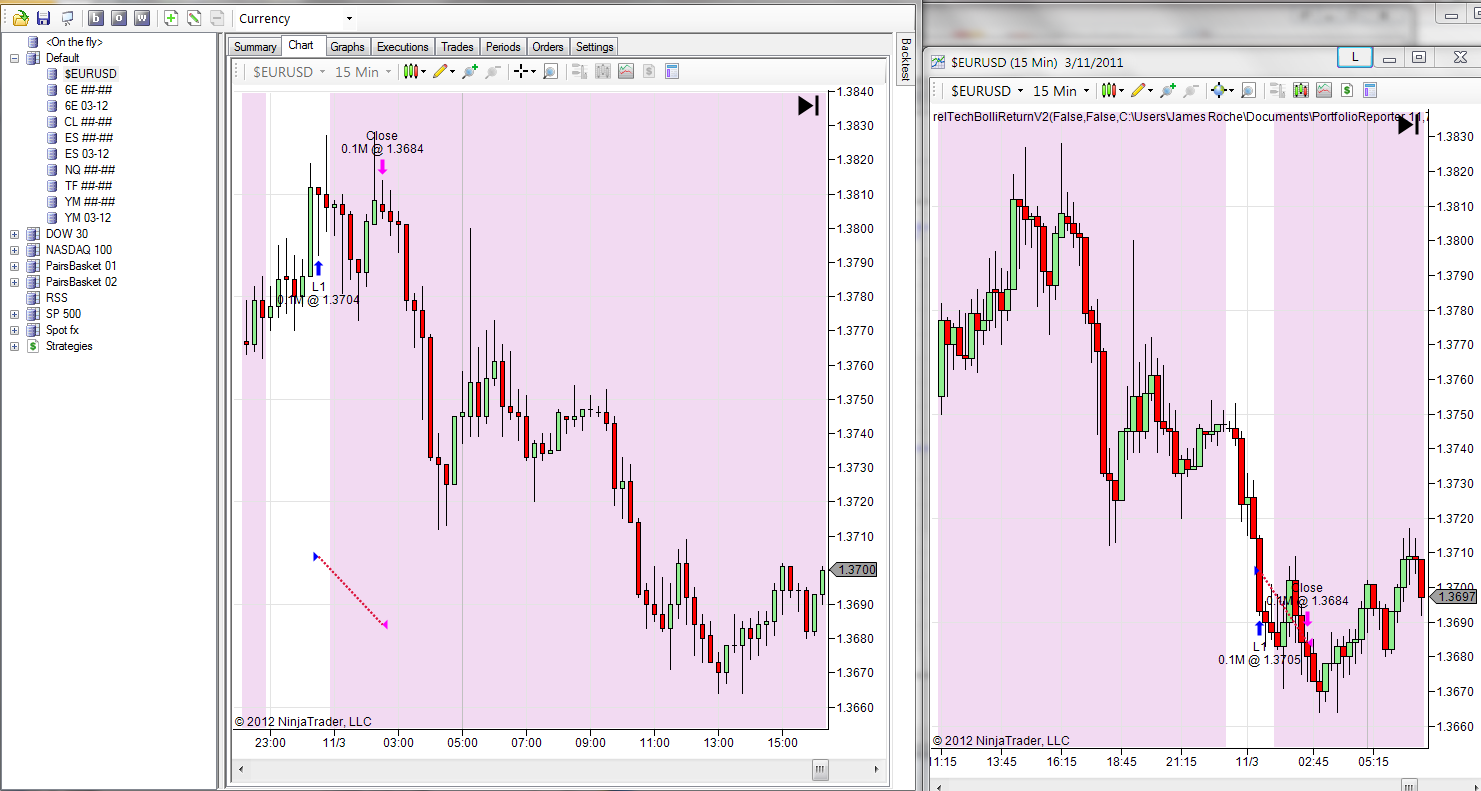The width and height of the screenshot is (1481, 791).
Task: Expand the PairsBasket 02 list
Action: click(15, 282)
